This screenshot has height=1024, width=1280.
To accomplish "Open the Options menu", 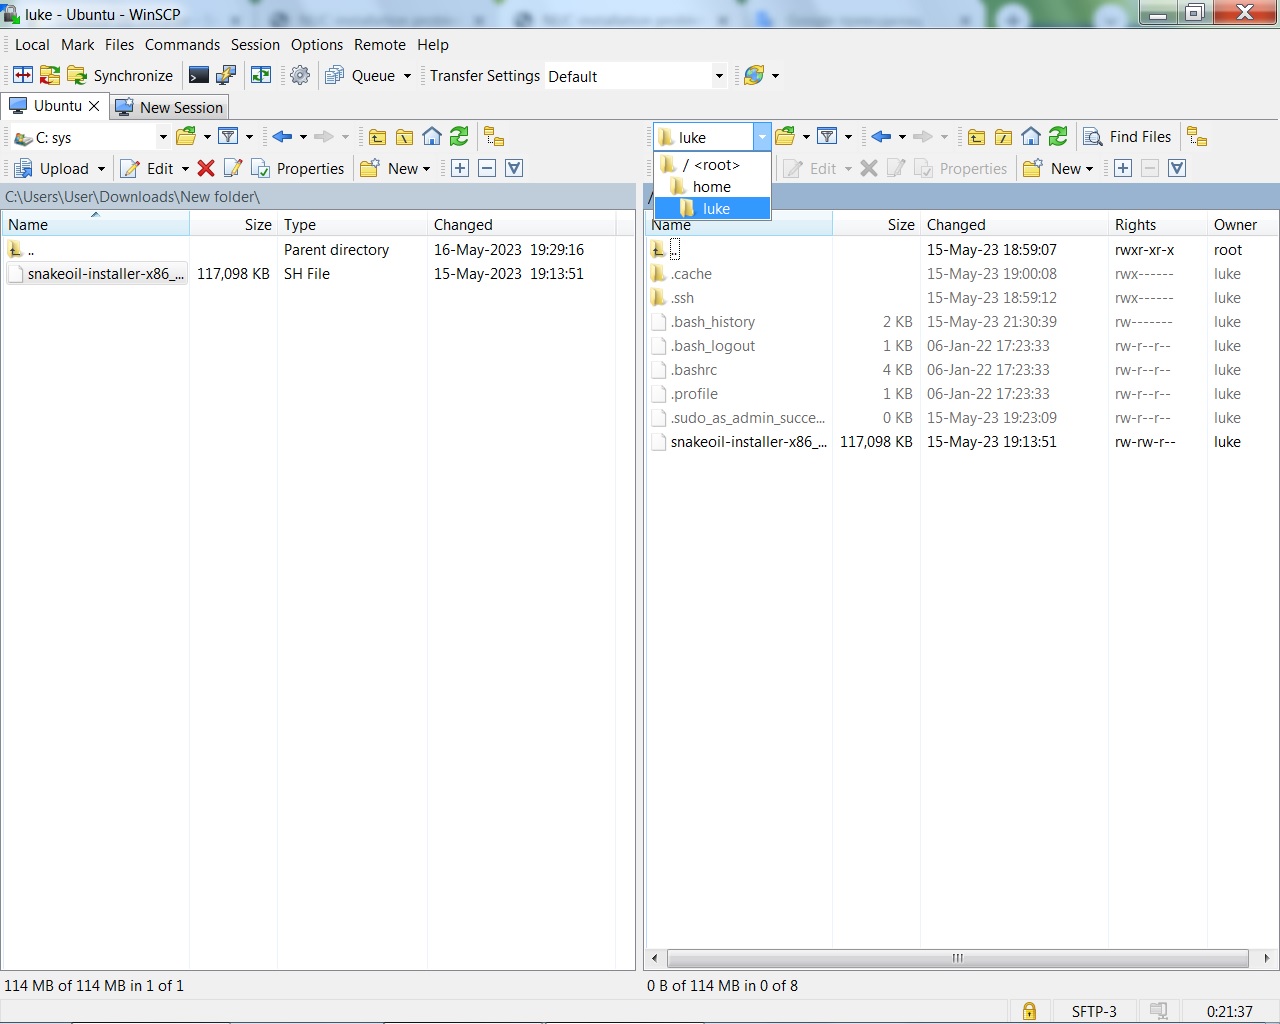I will [x=317, y=45].
